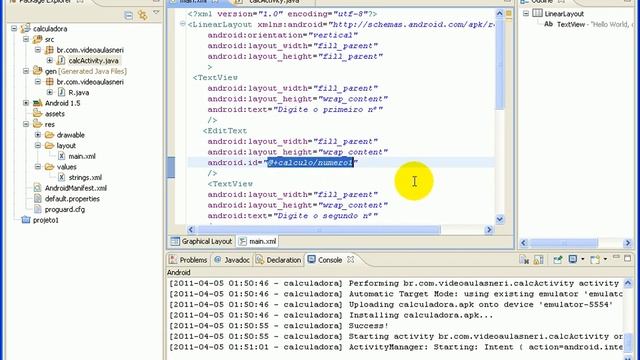Click the highlighted "@+calculo/numero1" value in the editor

coord(310,162)
